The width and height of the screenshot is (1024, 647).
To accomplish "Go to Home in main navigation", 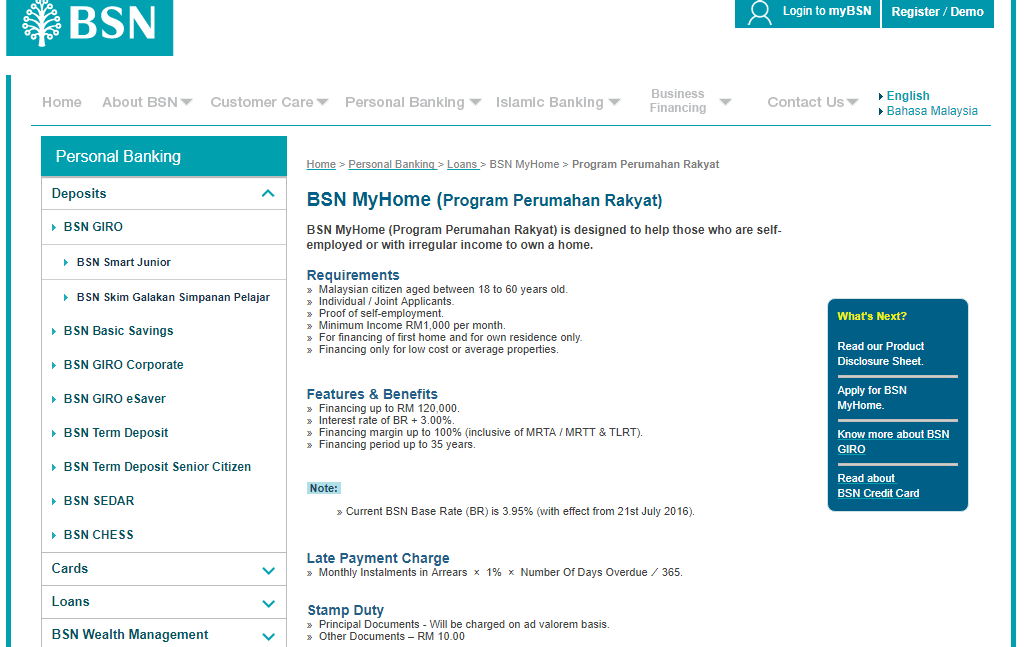I will pyautogui.click(x=62, y=103).
